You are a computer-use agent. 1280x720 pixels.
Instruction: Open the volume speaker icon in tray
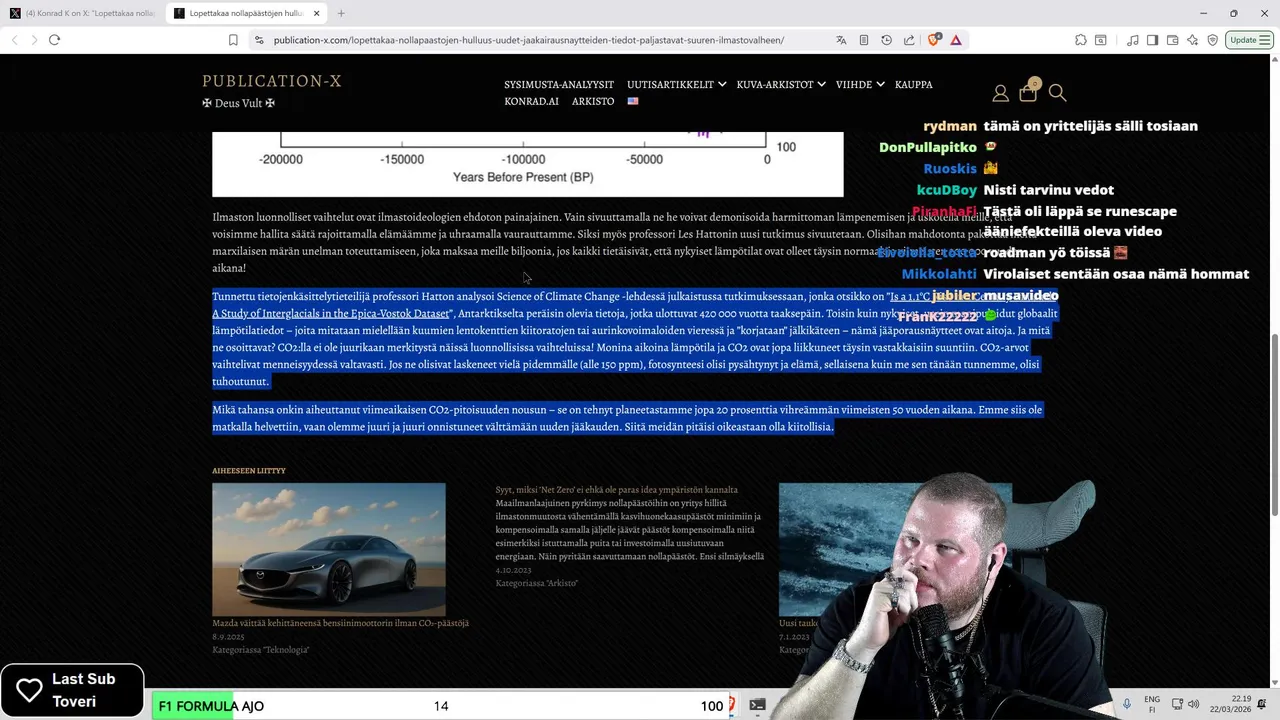point(1194,705)
